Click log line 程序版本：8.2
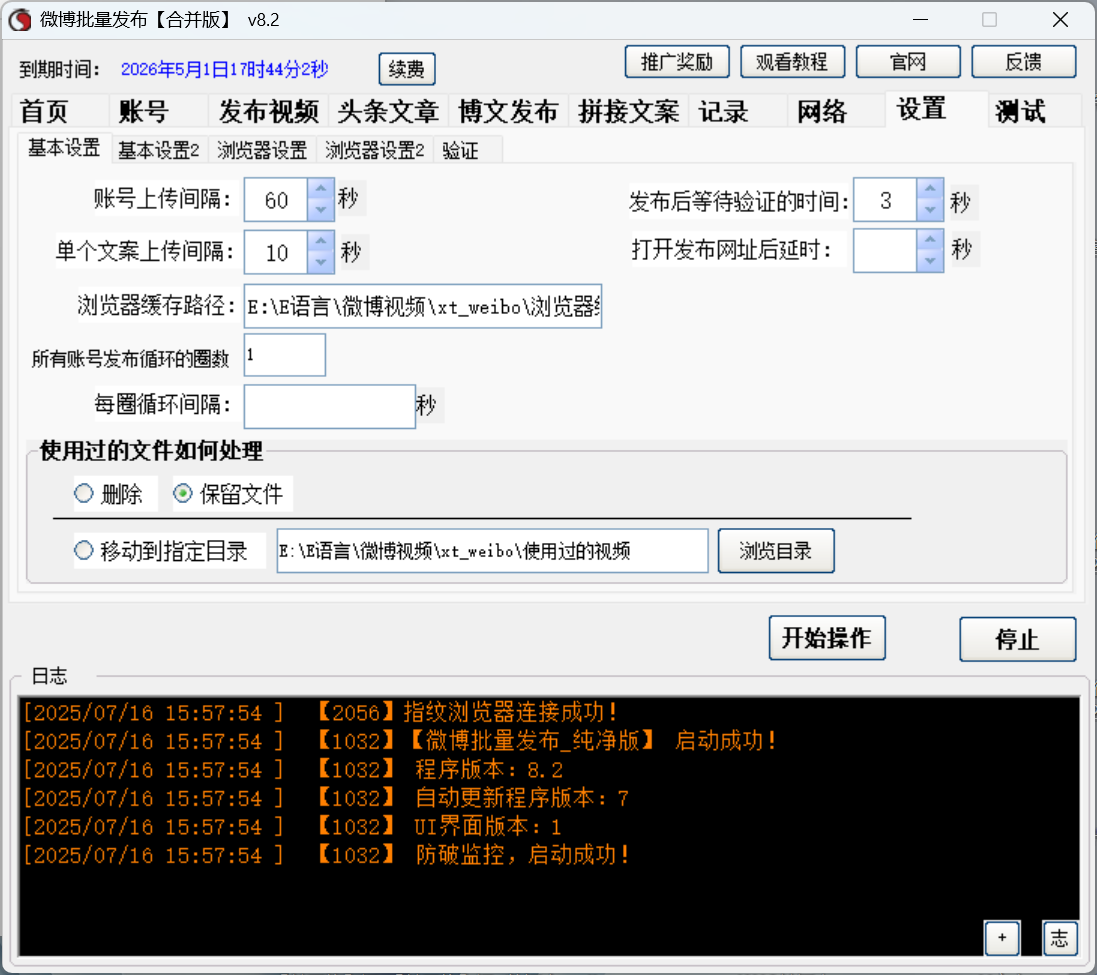The width and height of the screenshot is (1097, 975). pos(489,769)
